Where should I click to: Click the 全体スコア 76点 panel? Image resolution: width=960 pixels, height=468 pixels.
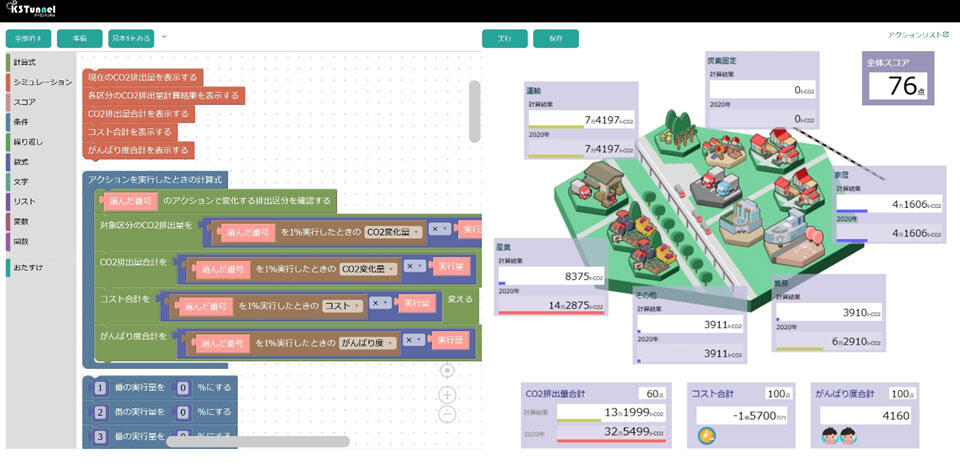[x=898, y=78]
